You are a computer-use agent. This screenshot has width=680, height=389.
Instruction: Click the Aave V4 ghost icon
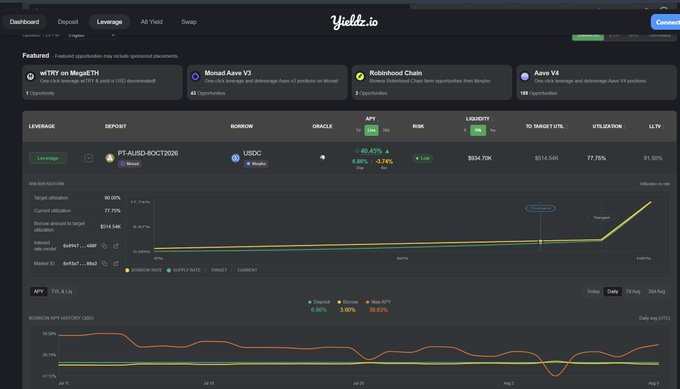coord(525,76)
